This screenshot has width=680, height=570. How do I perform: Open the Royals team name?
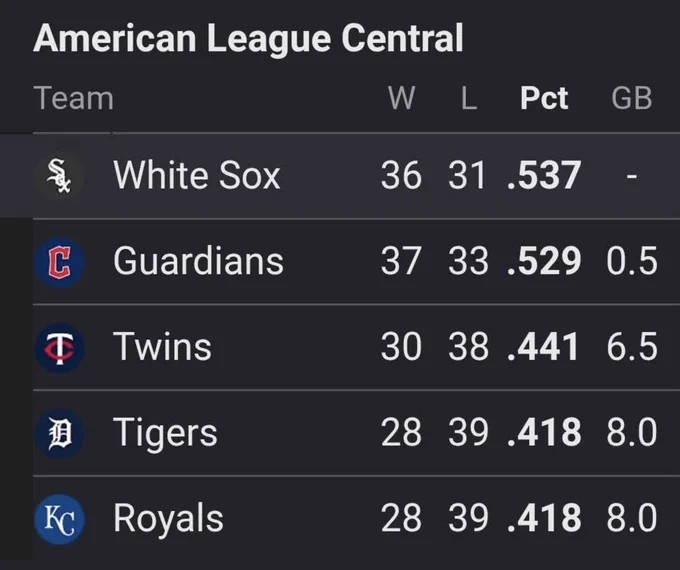click(168, 518)
